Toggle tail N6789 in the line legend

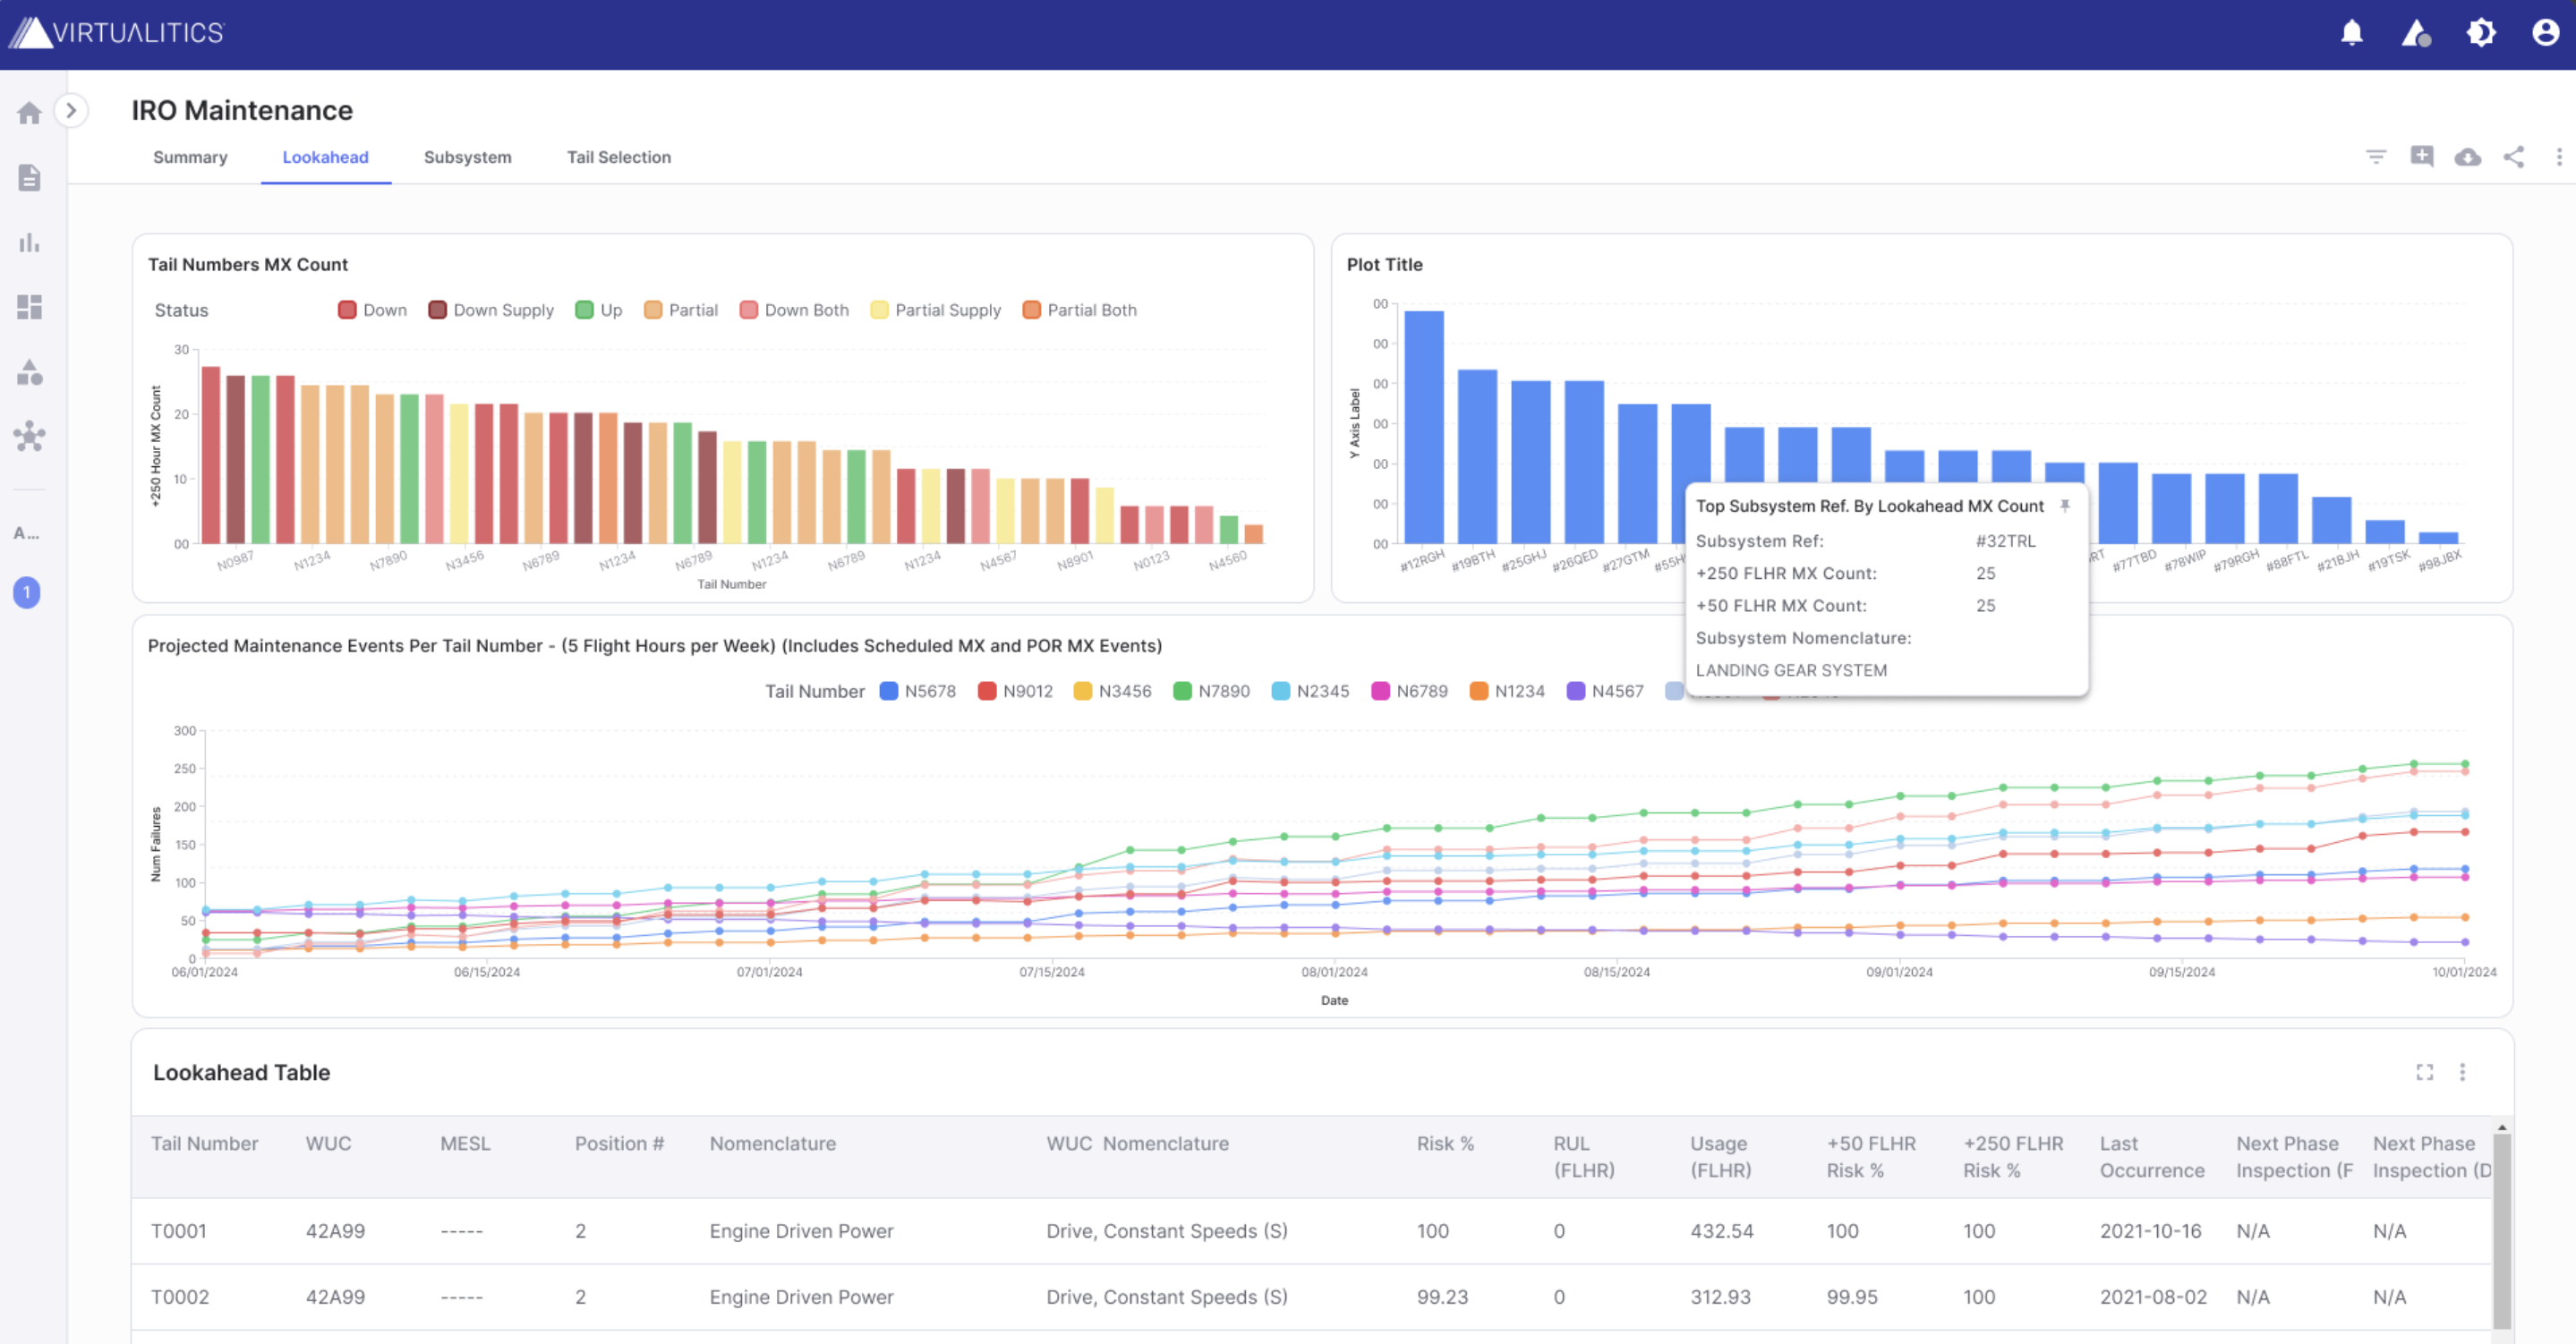click(1410, 691)
